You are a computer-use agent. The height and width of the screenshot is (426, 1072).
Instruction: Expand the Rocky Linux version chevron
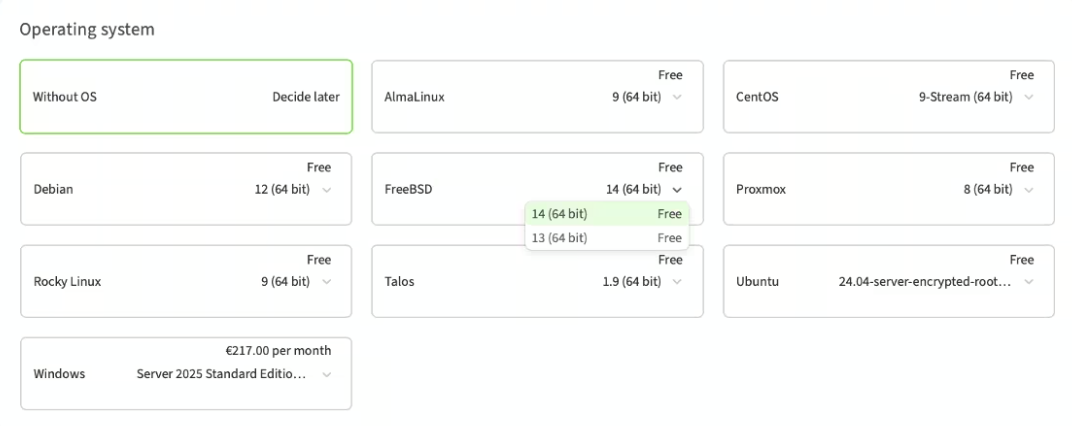[326, 282]
